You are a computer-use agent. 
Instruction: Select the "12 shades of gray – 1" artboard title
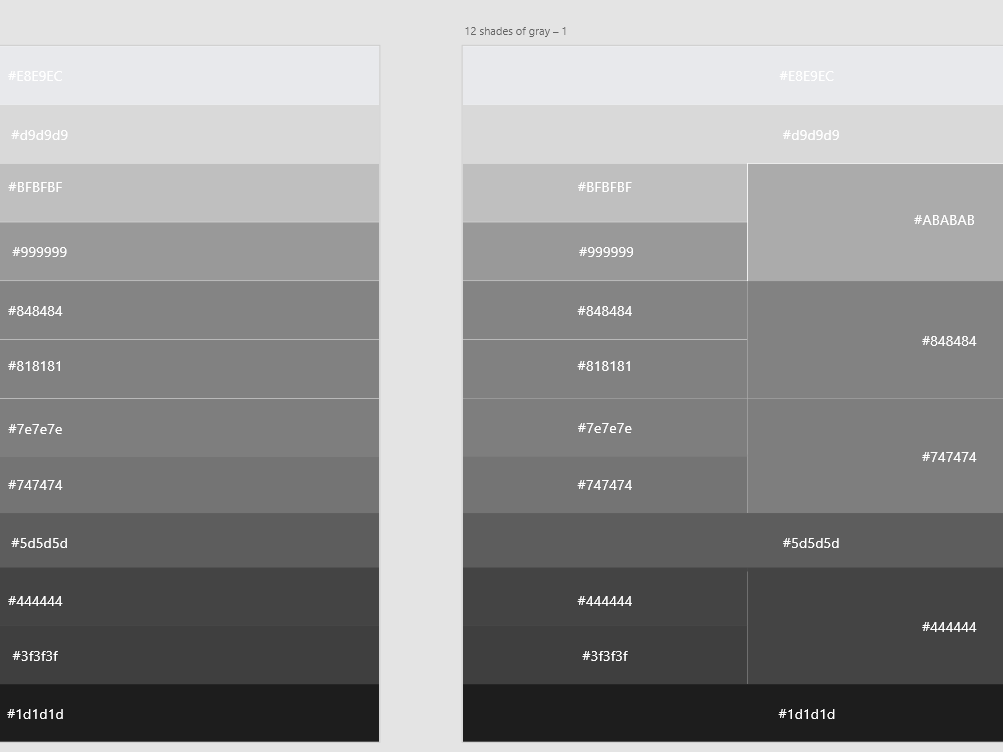tap(515, 31)
